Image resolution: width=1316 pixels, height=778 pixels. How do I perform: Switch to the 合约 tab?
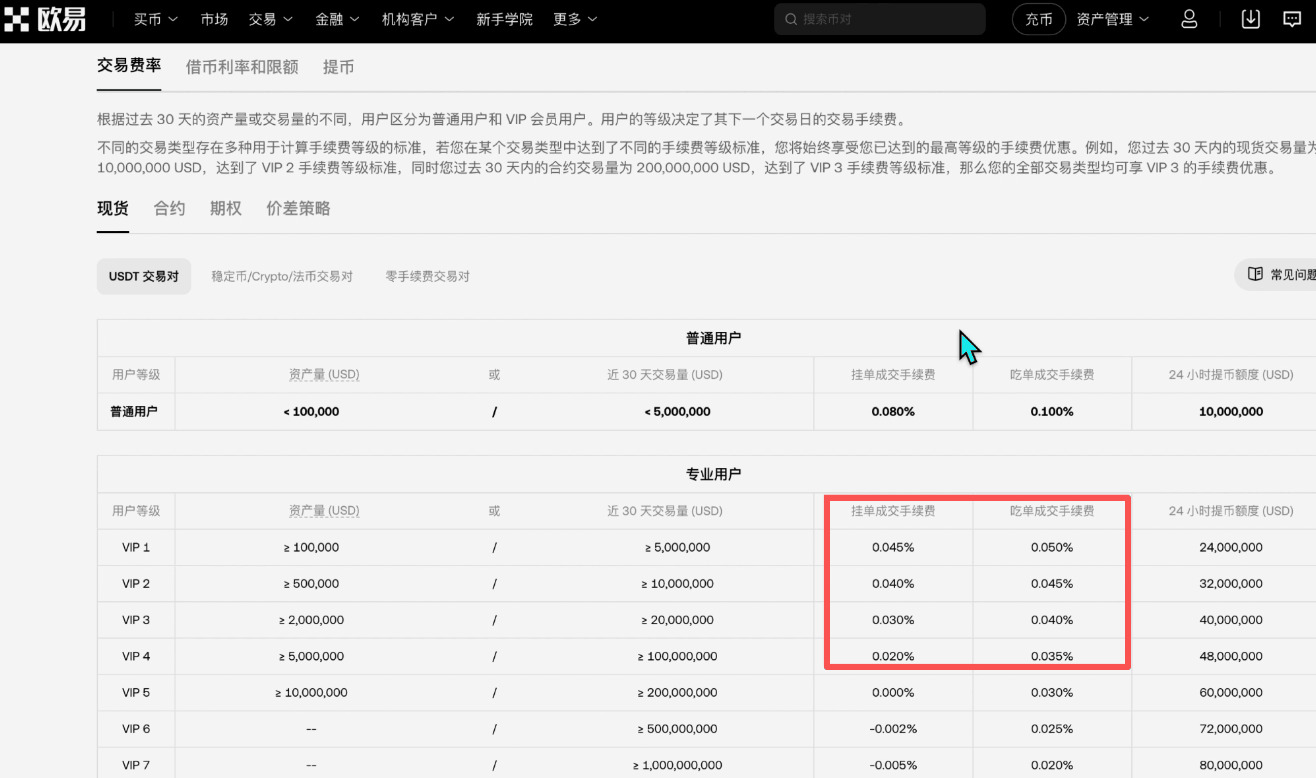(x=168, y=208)
